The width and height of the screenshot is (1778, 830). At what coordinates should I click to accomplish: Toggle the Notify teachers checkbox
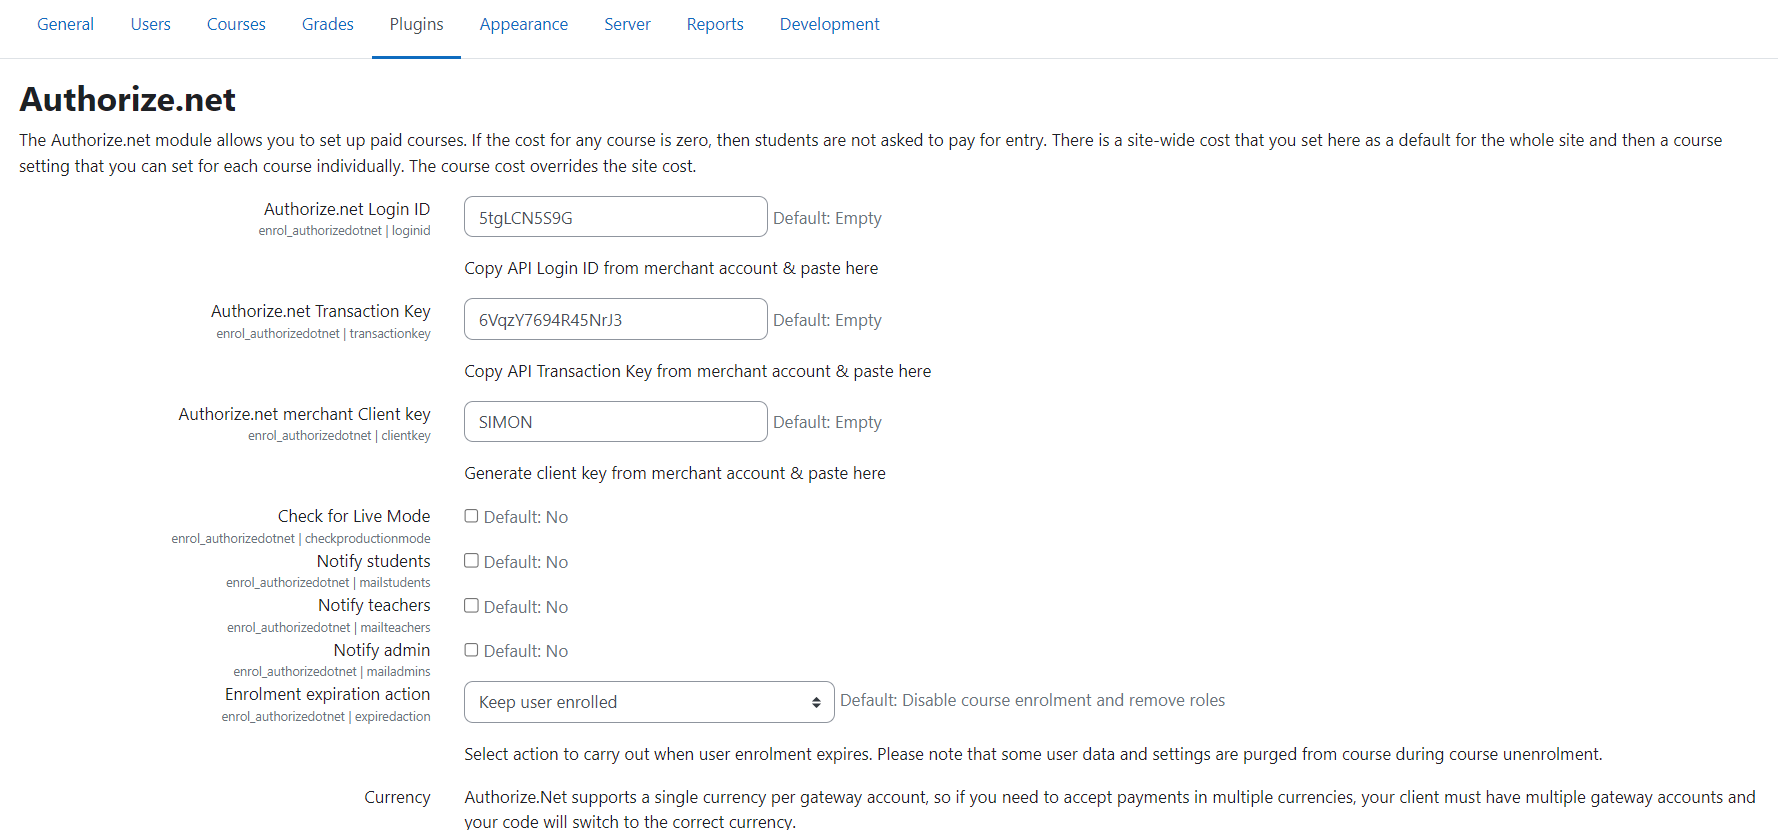(x=471, y=606)
